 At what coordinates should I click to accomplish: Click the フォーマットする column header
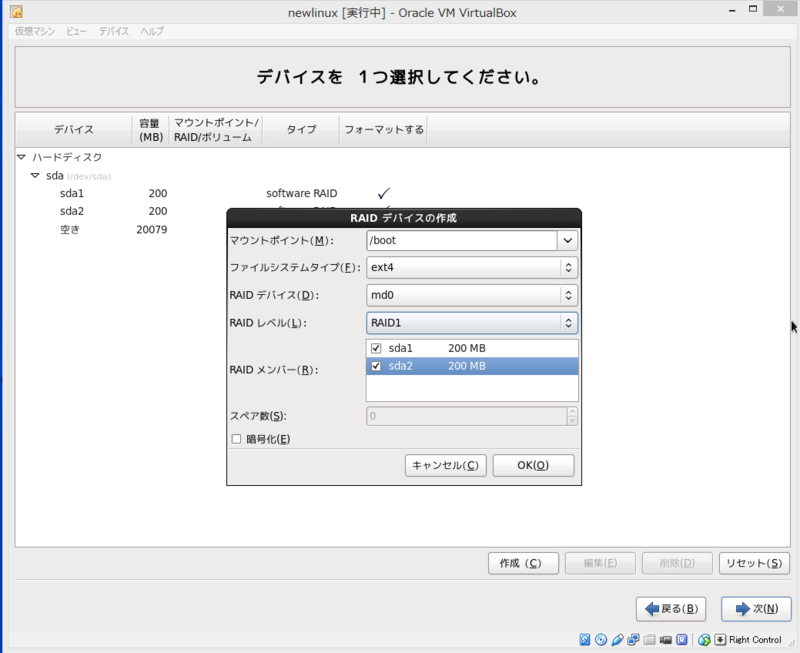(384, 130)
